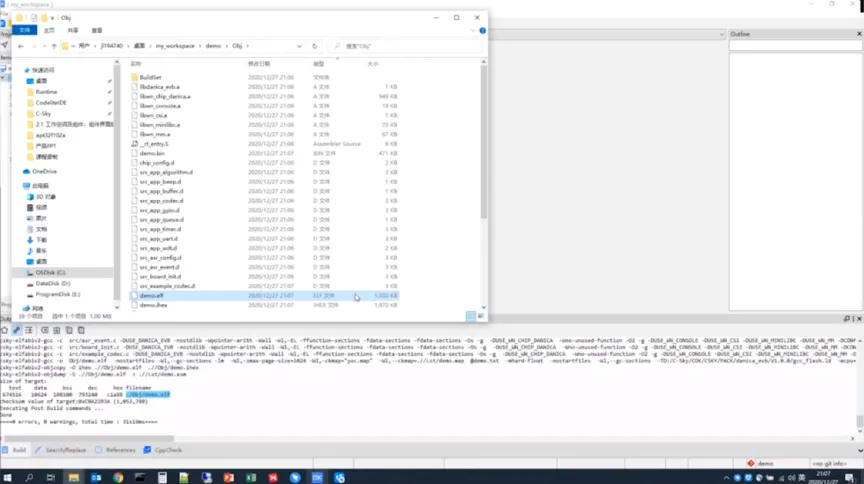Sort files by date modified column
This screenshot has width=864, height=484.
click(x=259, y=64)
